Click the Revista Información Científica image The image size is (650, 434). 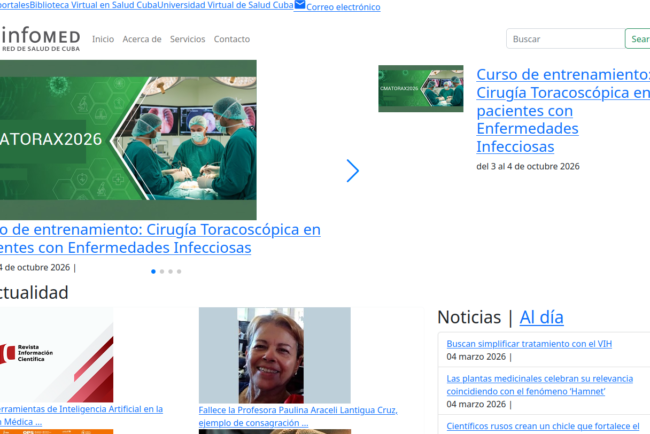[56, 354]
